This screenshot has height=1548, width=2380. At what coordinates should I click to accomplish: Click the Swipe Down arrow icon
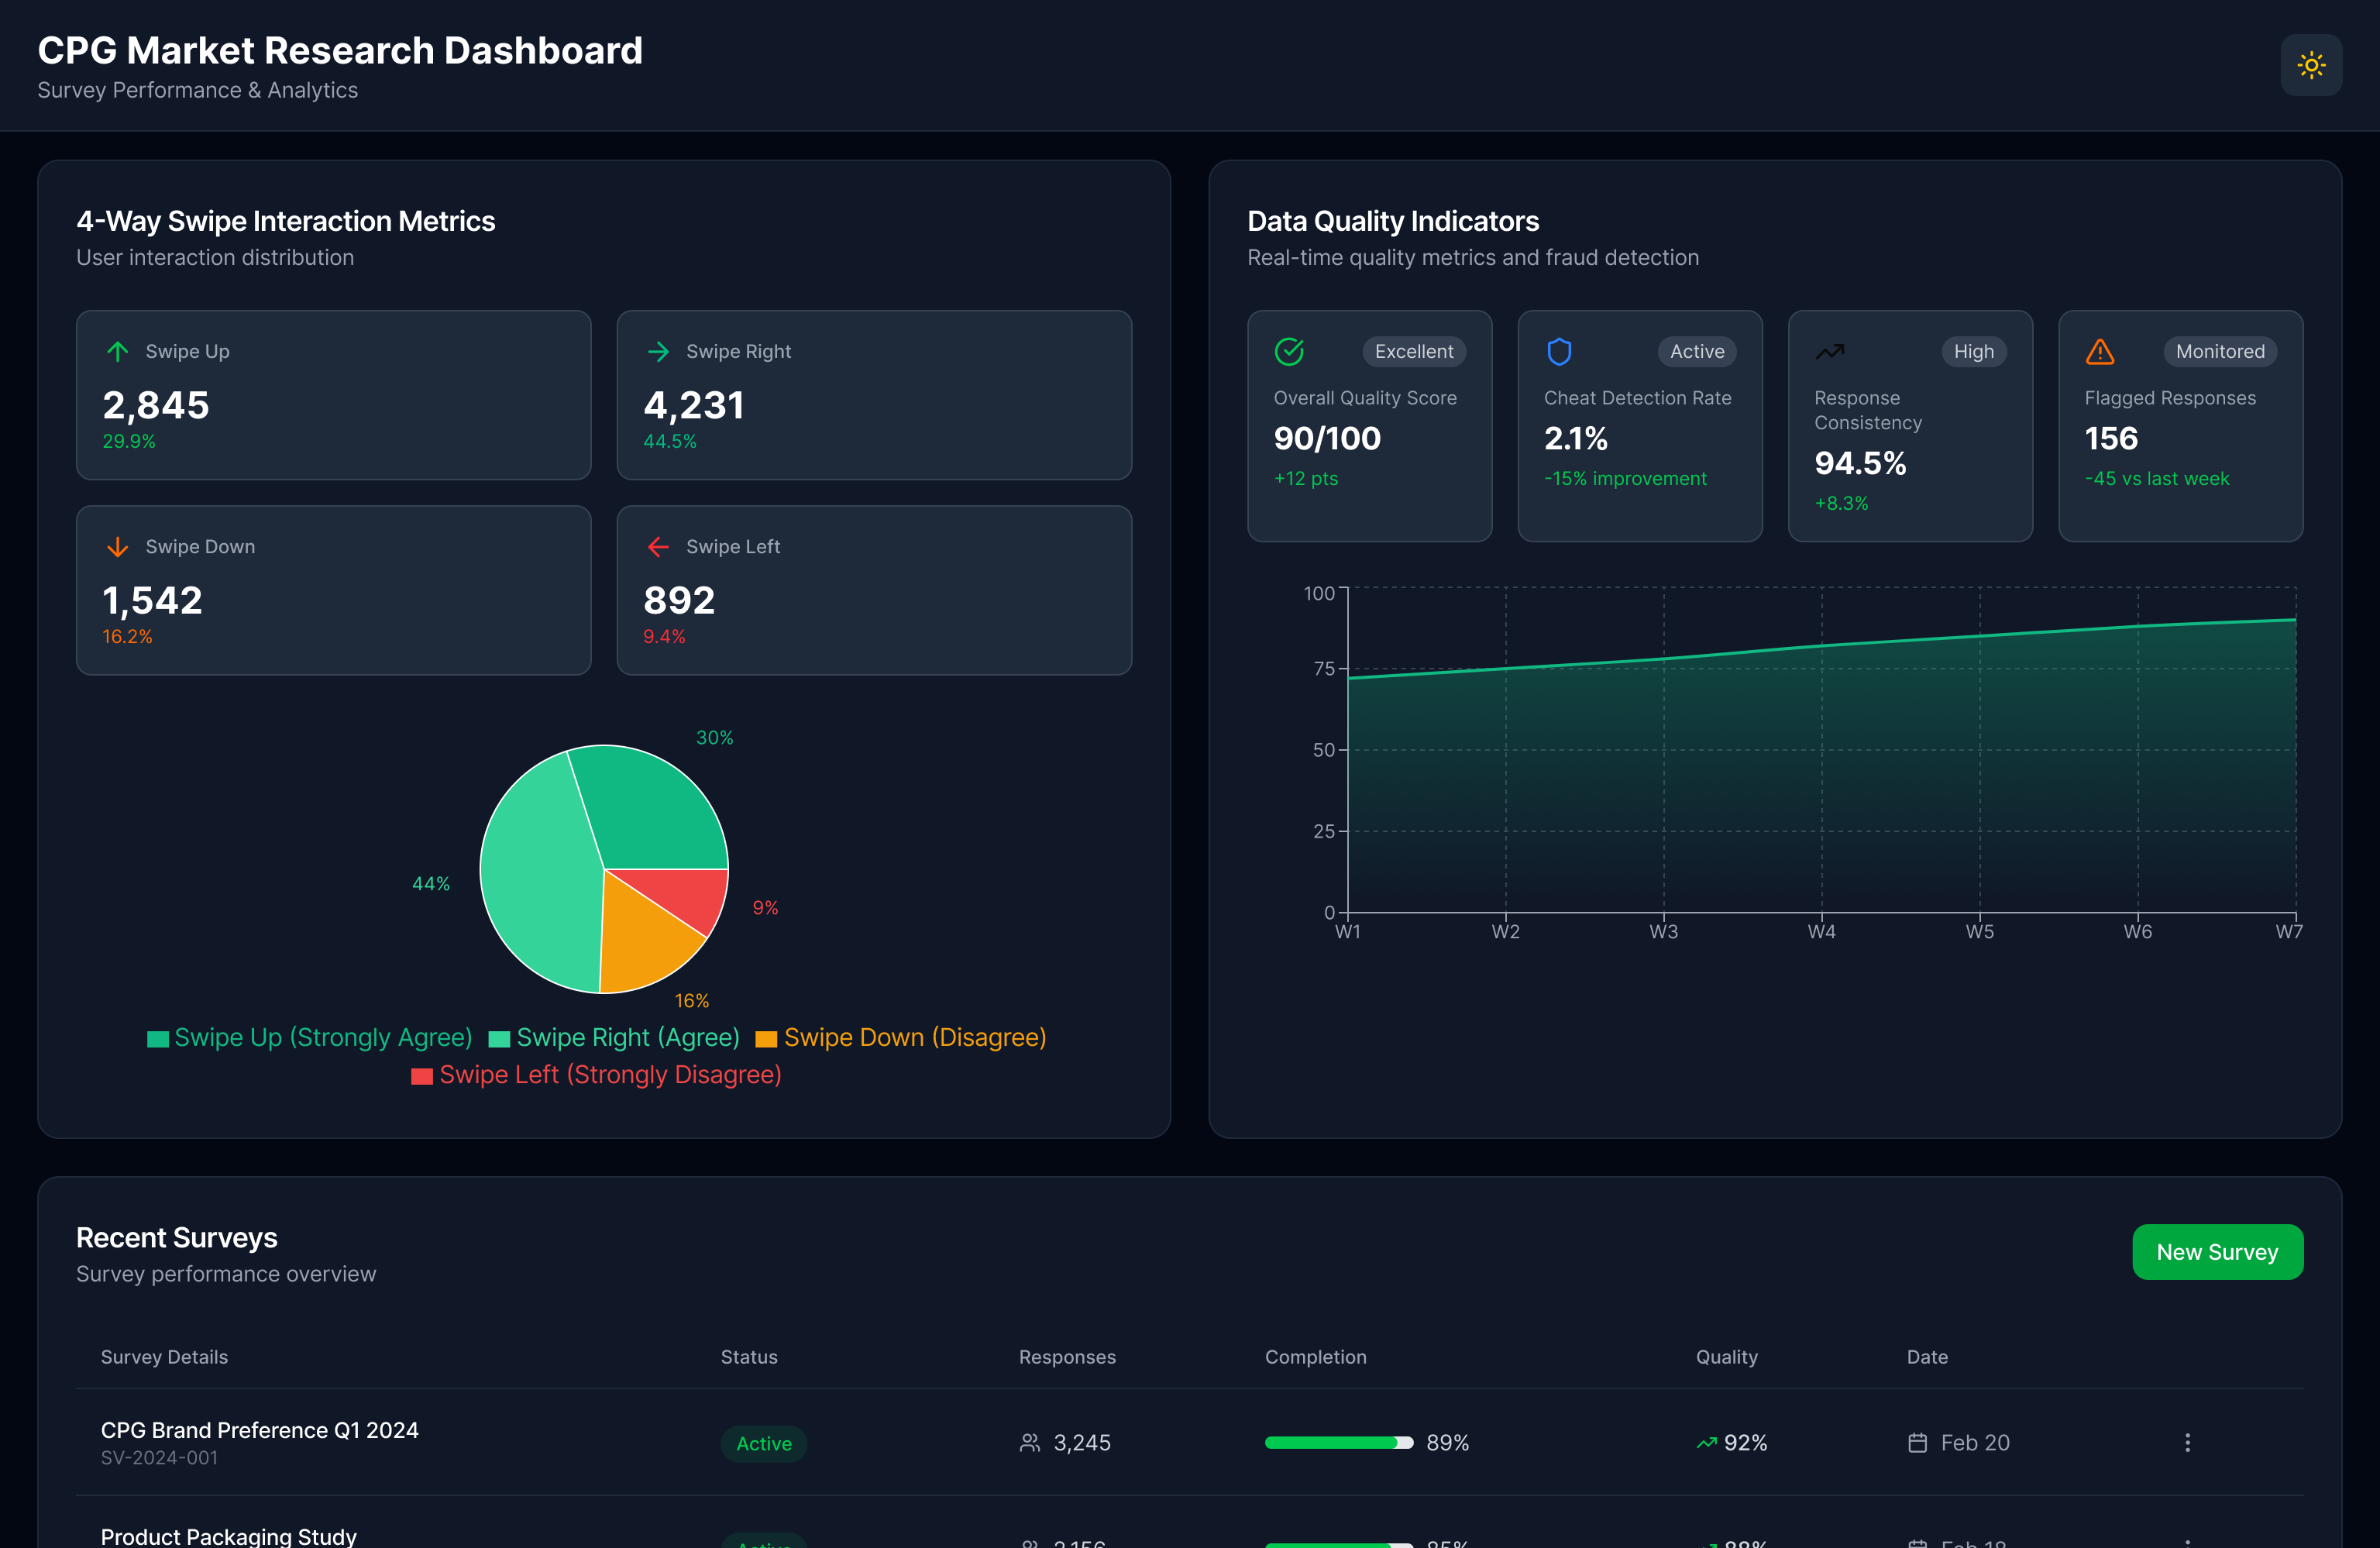point(117,547)
